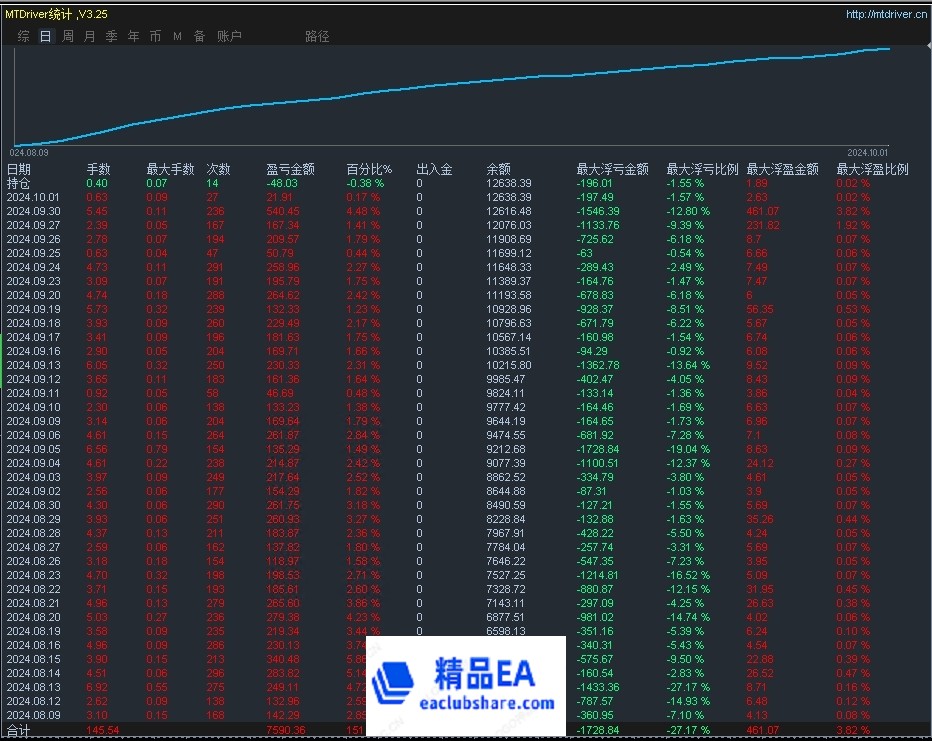Screen dimensions: 932x741
Task: Click the 币 currency statistics icon
Action: tap(155, 34)
